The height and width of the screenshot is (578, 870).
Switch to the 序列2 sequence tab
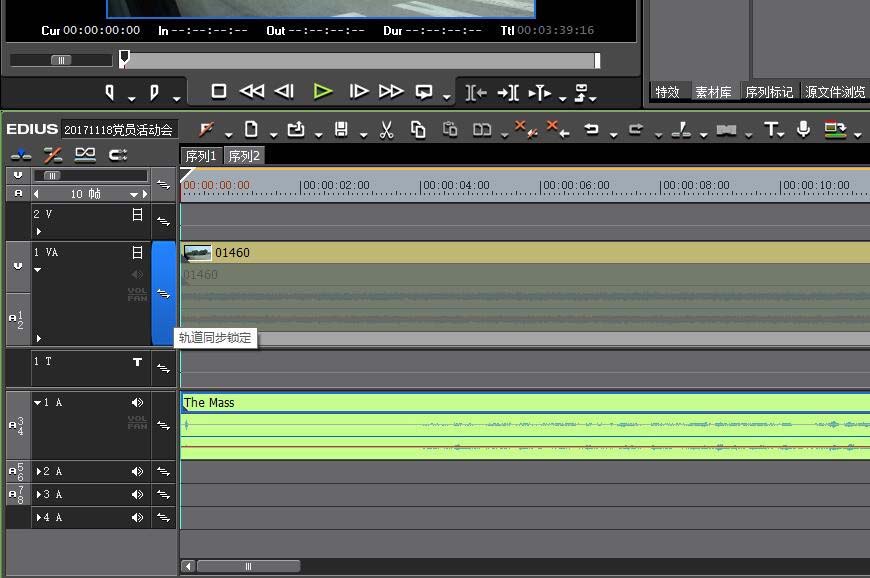[x=243, y=156]
